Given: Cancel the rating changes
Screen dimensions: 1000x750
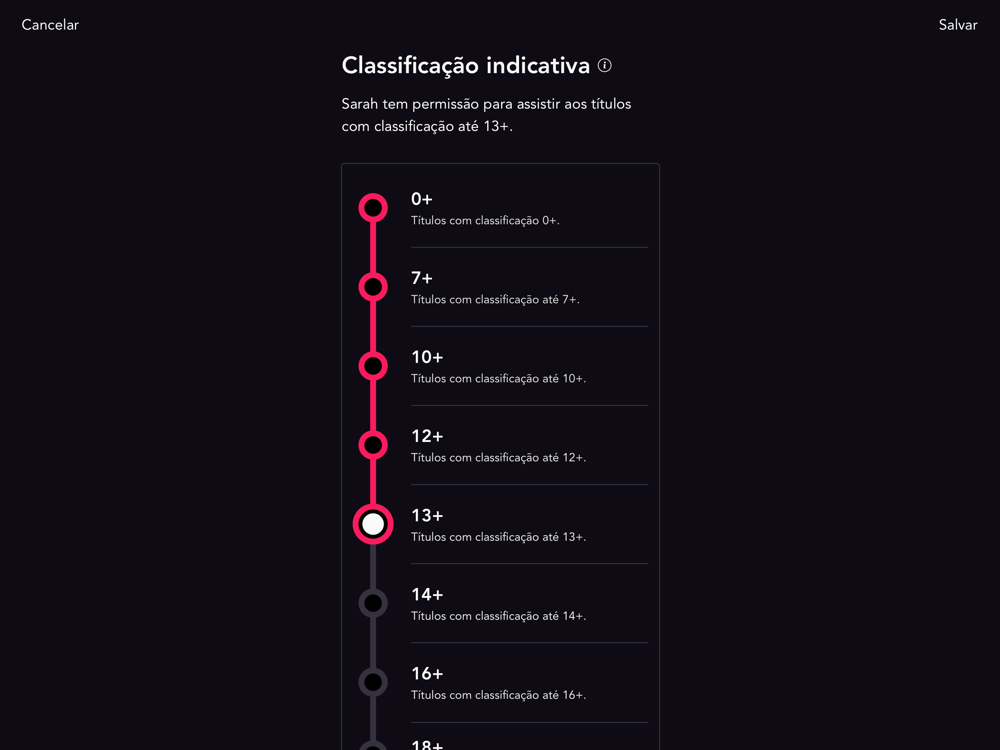Looking at the screenshot, I should pos(50,25).
